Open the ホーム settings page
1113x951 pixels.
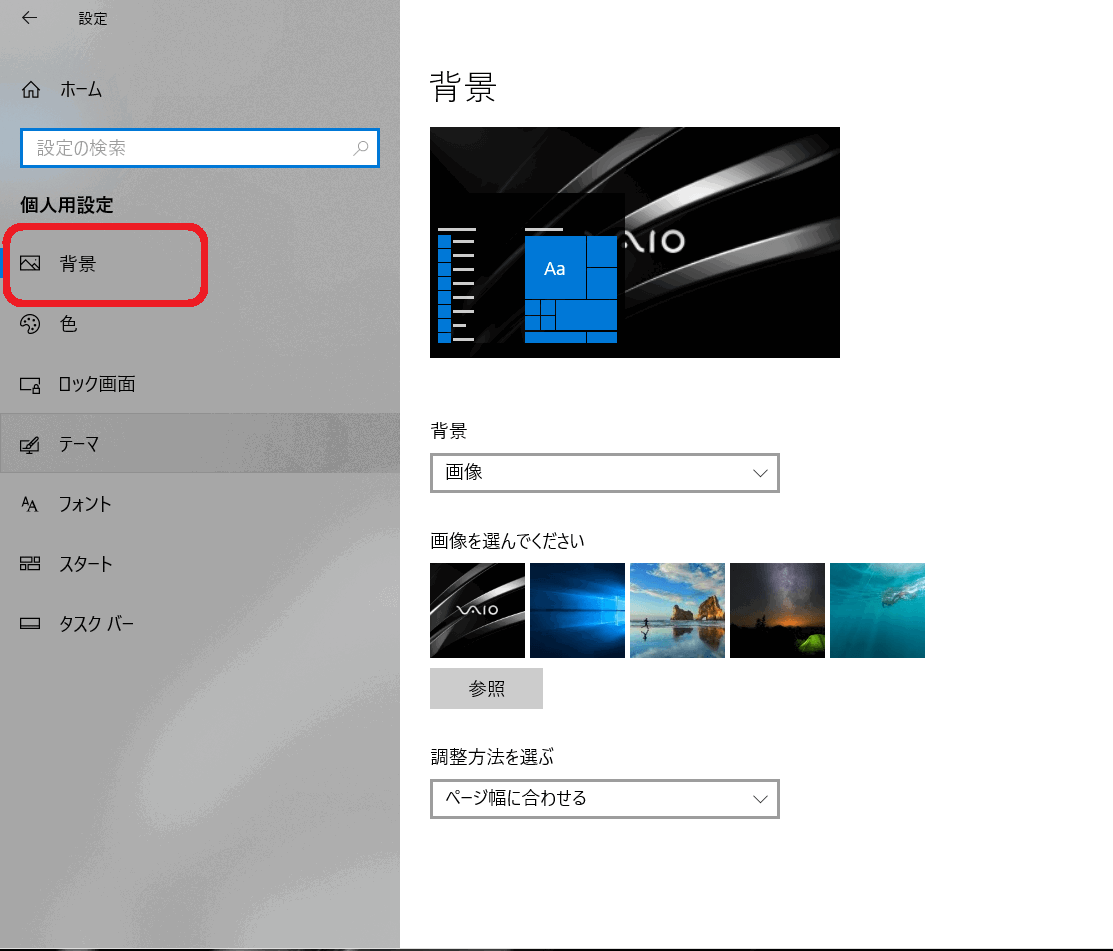(200, 89)
